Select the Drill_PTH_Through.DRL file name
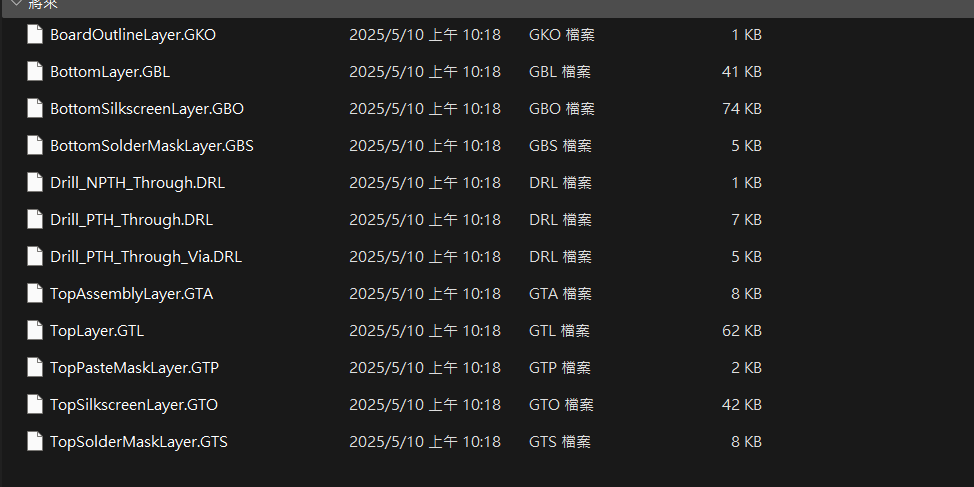Screen dimensions: 974x487 (132, 220)
